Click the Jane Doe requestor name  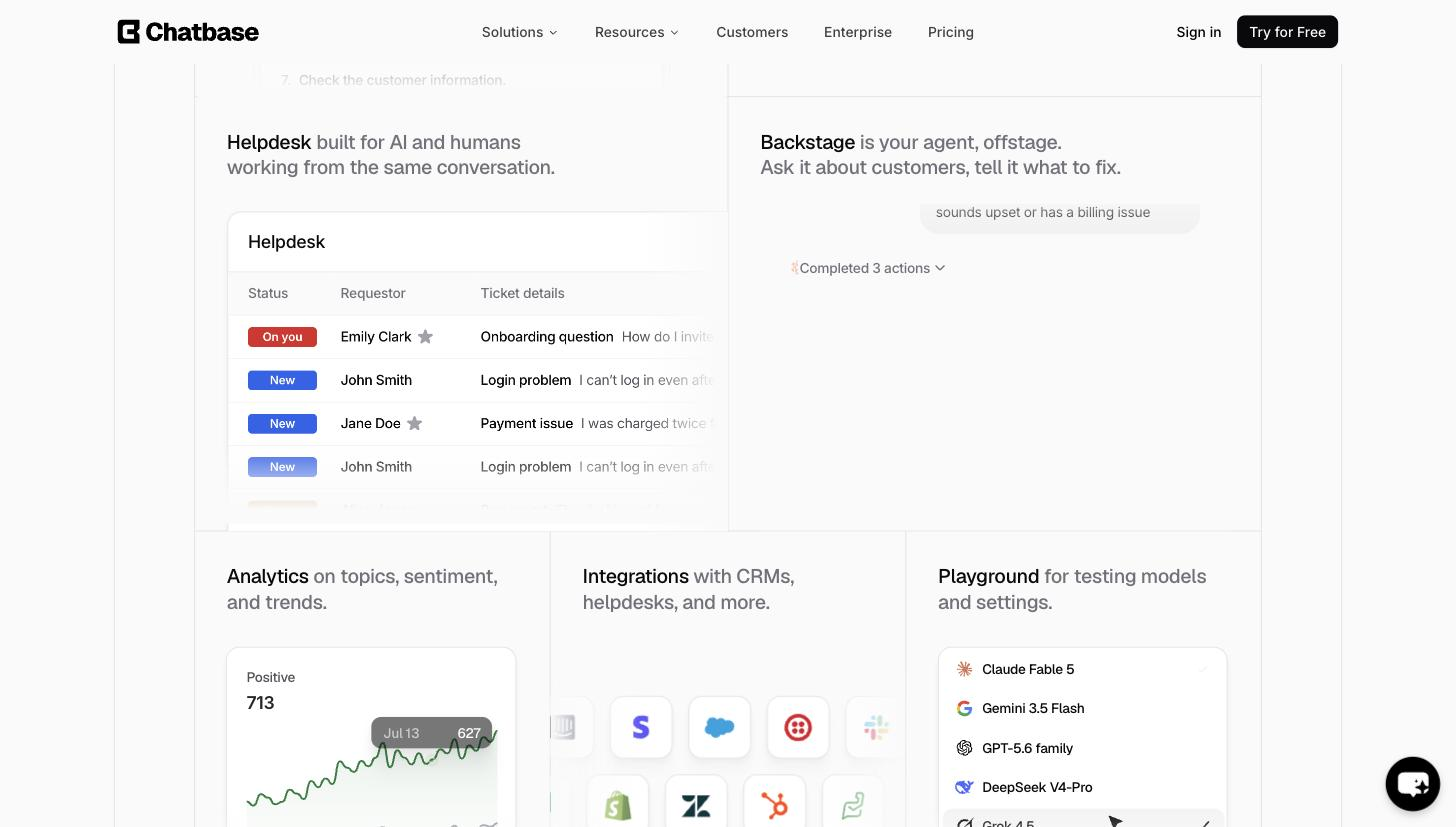point(370,423)
